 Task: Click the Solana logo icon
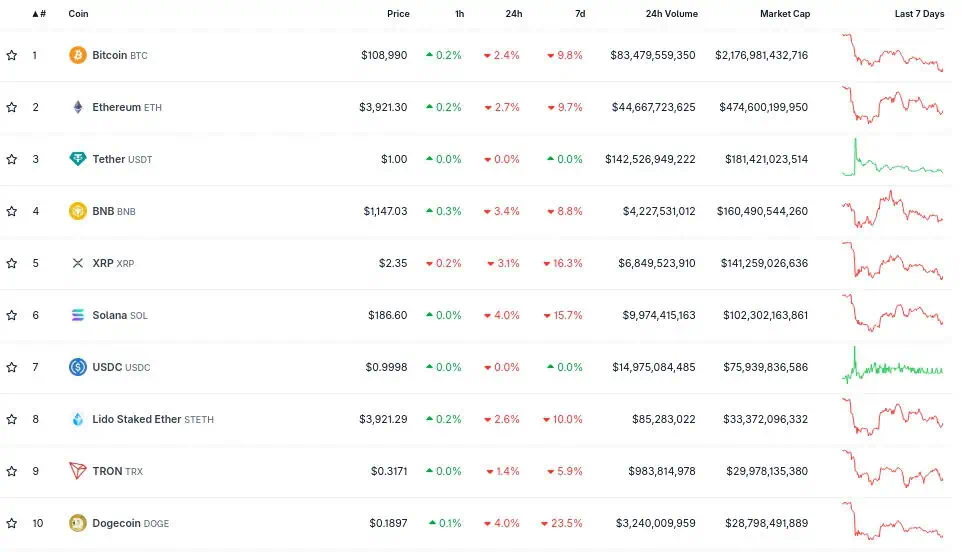tap(77, 315)
